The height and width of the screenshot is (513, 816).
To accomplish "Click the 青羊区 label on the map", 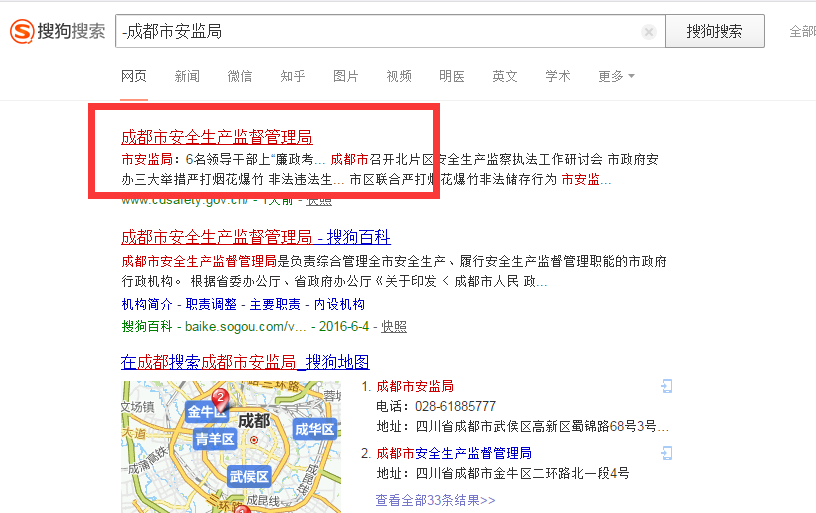I will (x=215, y=439).
